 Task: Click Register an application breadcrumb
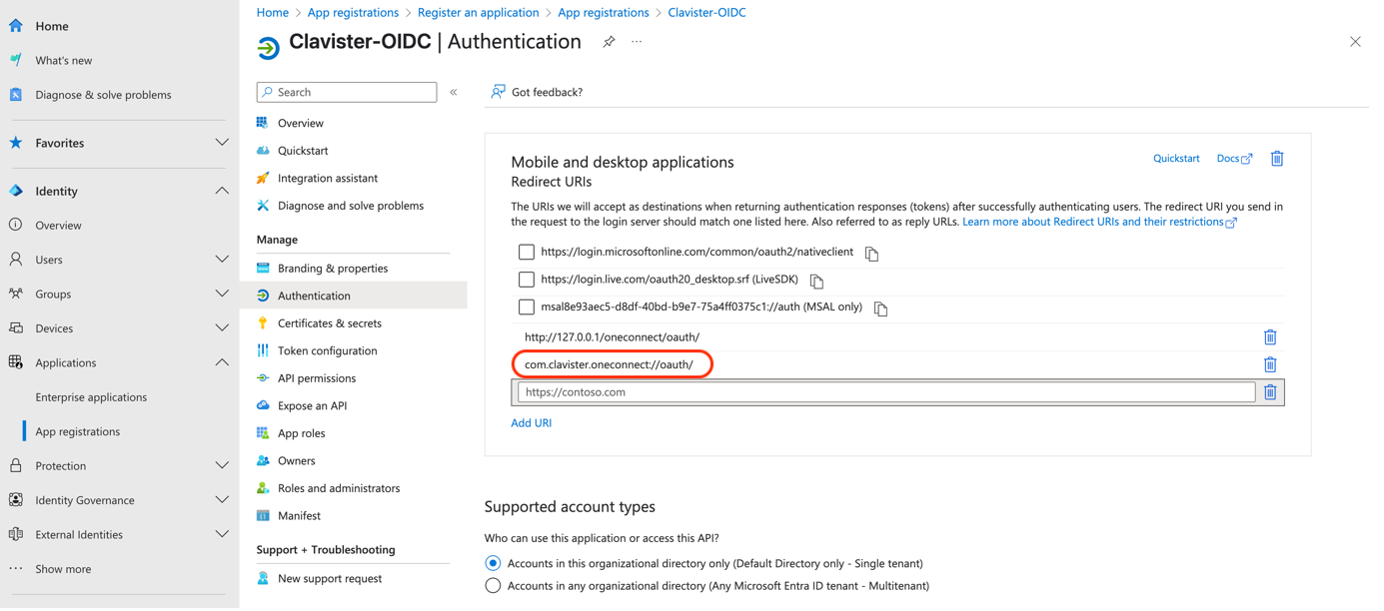pos(478,13)
